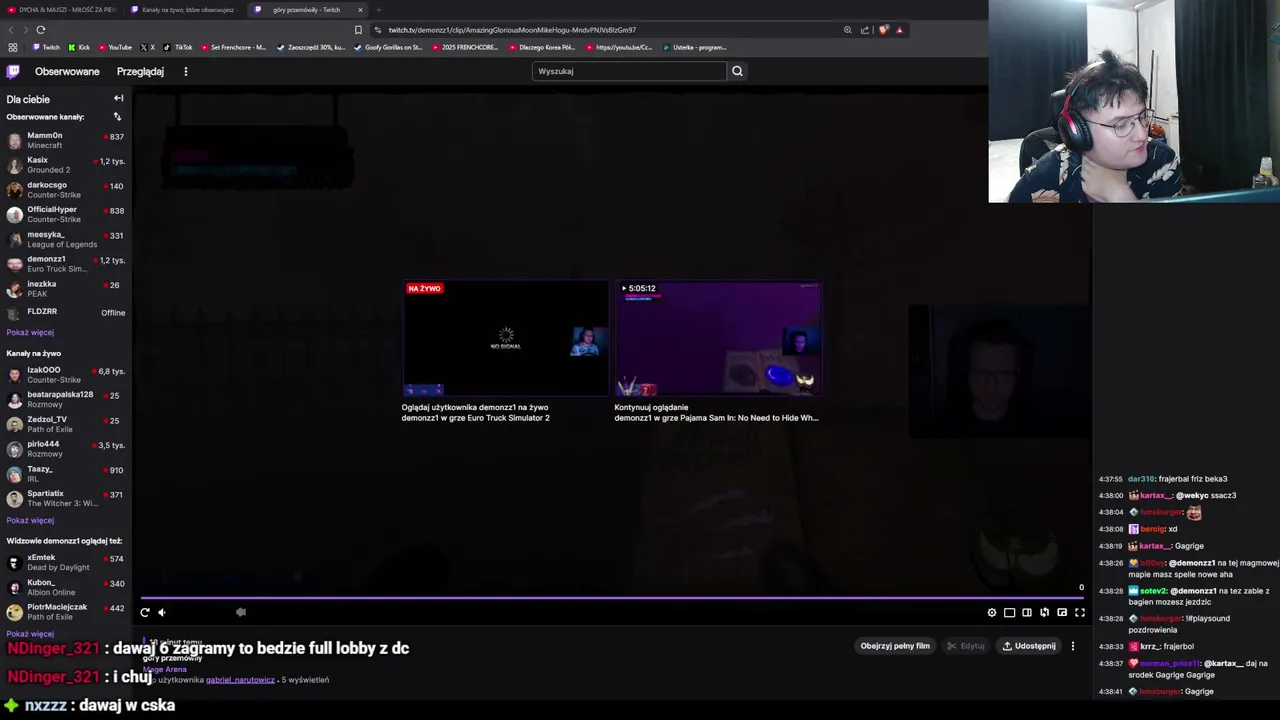Viewport: 1280px width, 720px height.
Task: Open the clip's more options menu
Action: tap(1073, 646)
